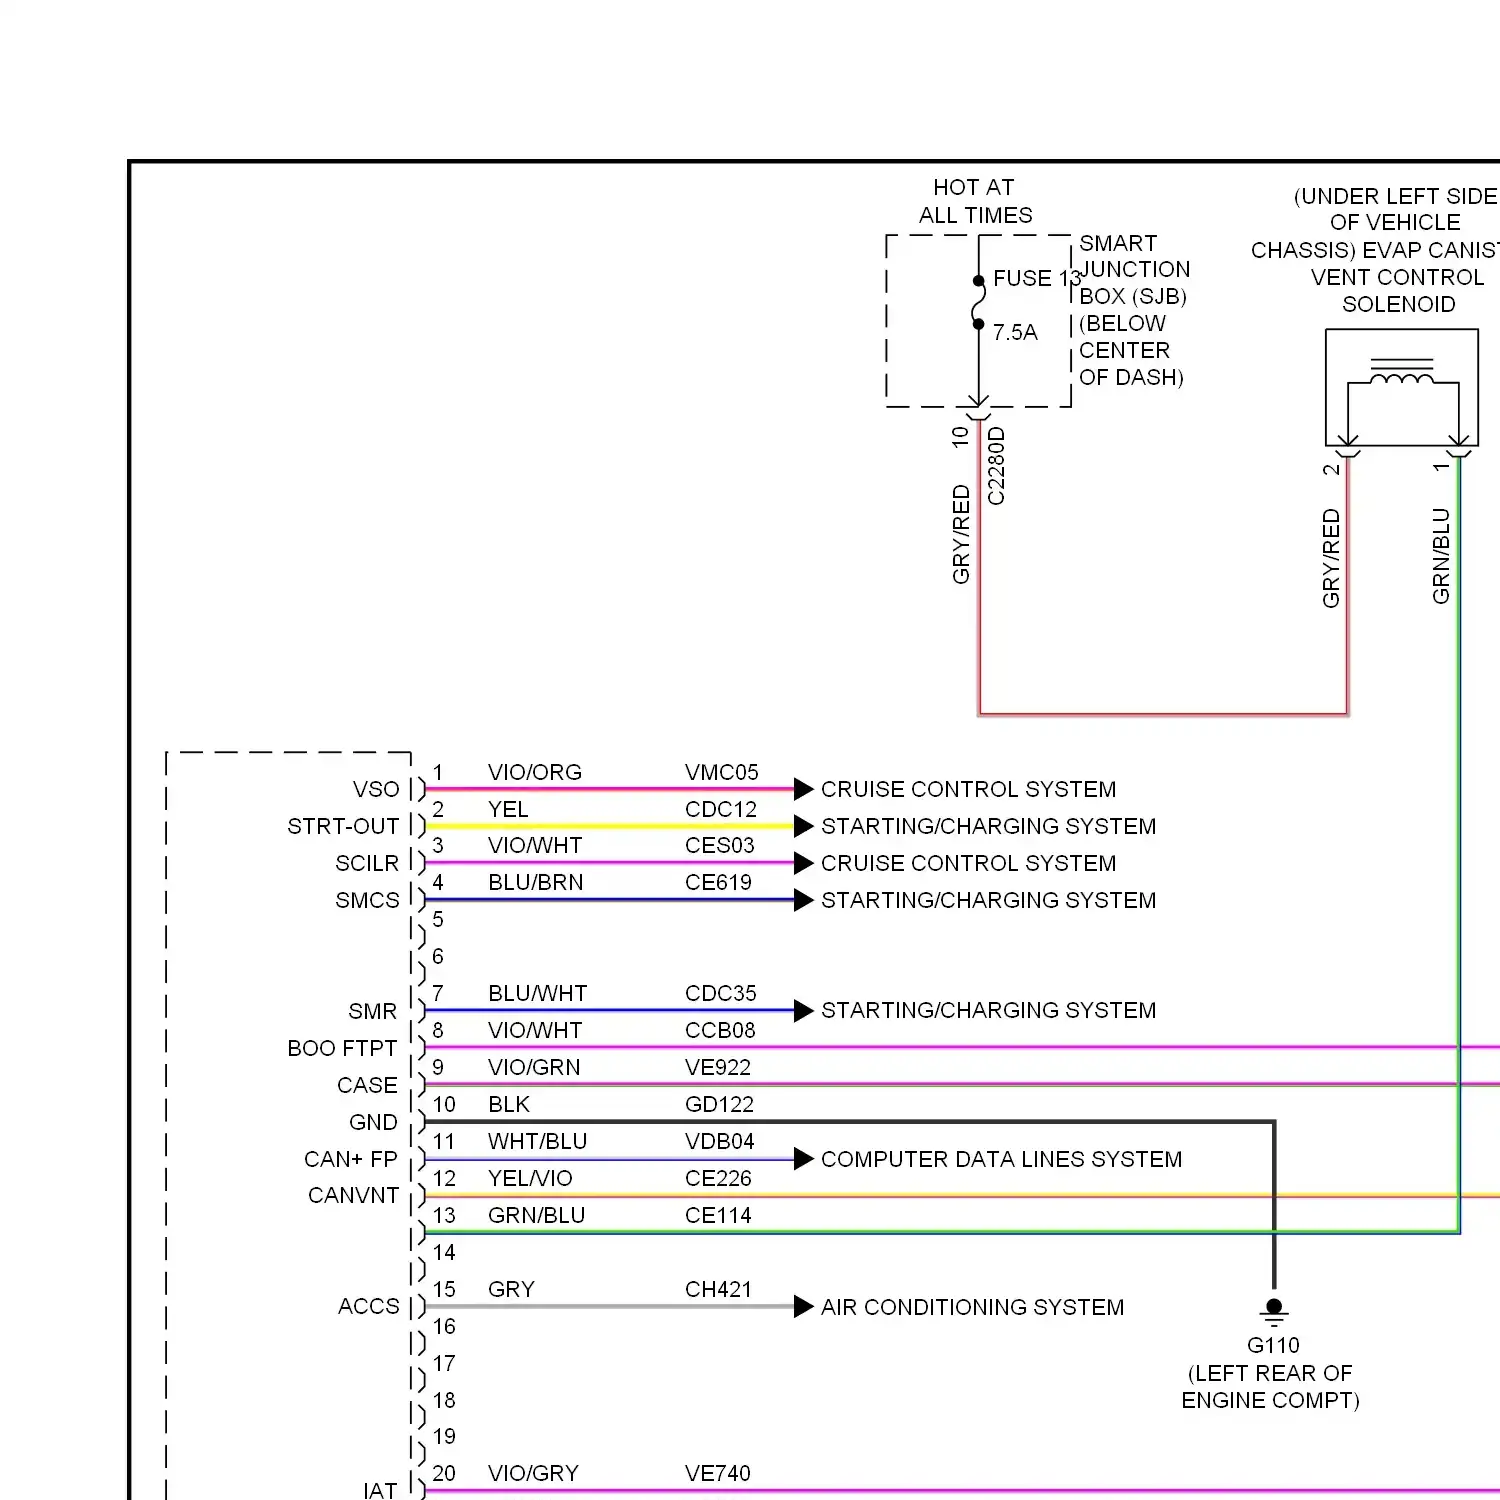This screenshot has width=1500, height=1500.
Task: Click the arrow on the YEL CDC12 wire
Action: point(804,826)
